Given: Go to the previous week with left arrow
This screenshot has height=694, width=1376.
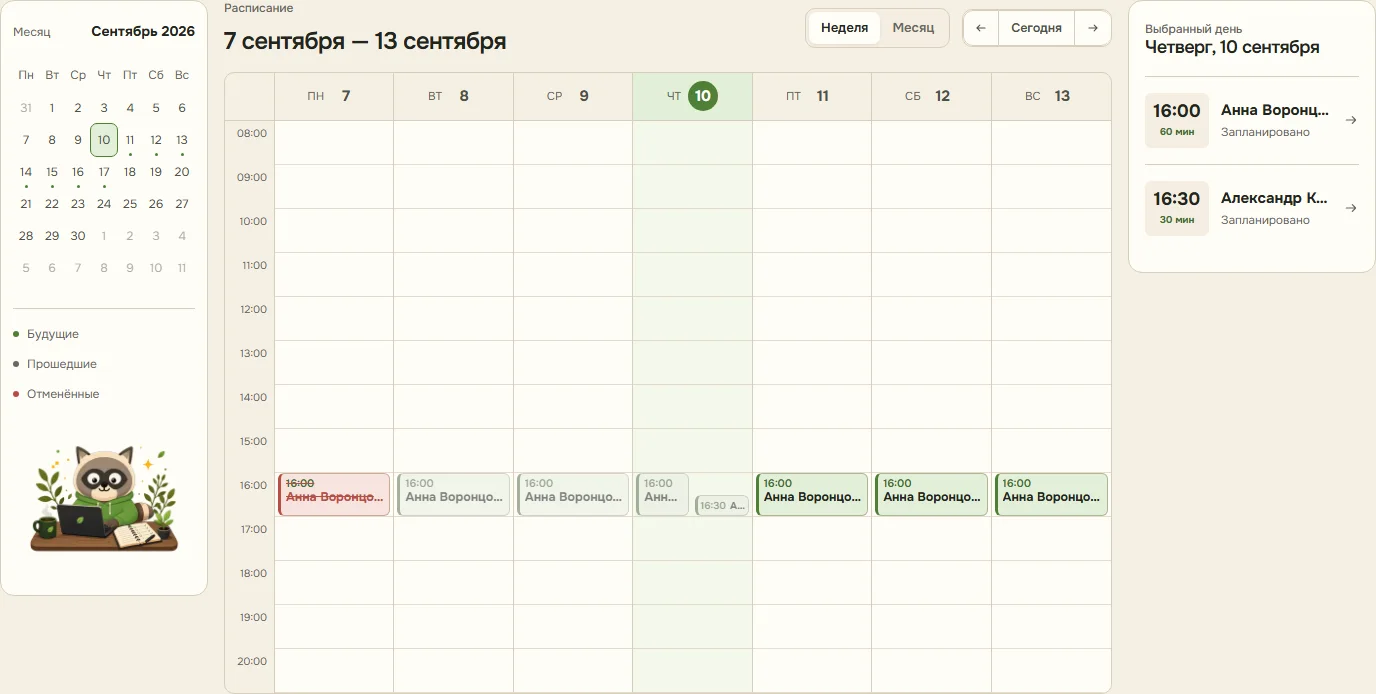Looking at the screenshot, I should (x=980, y=28).
